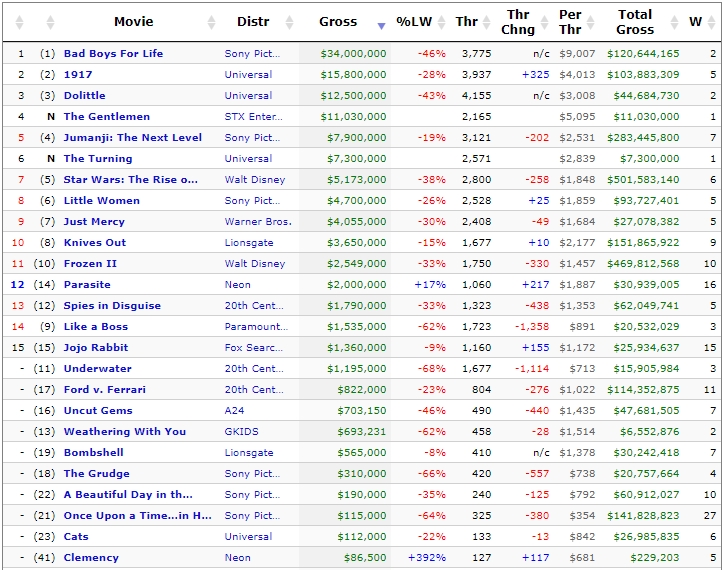Select the $9,007 per-theater value
Image resolution: width=724 pixels, height=570 pixels.
pos(577,54)
